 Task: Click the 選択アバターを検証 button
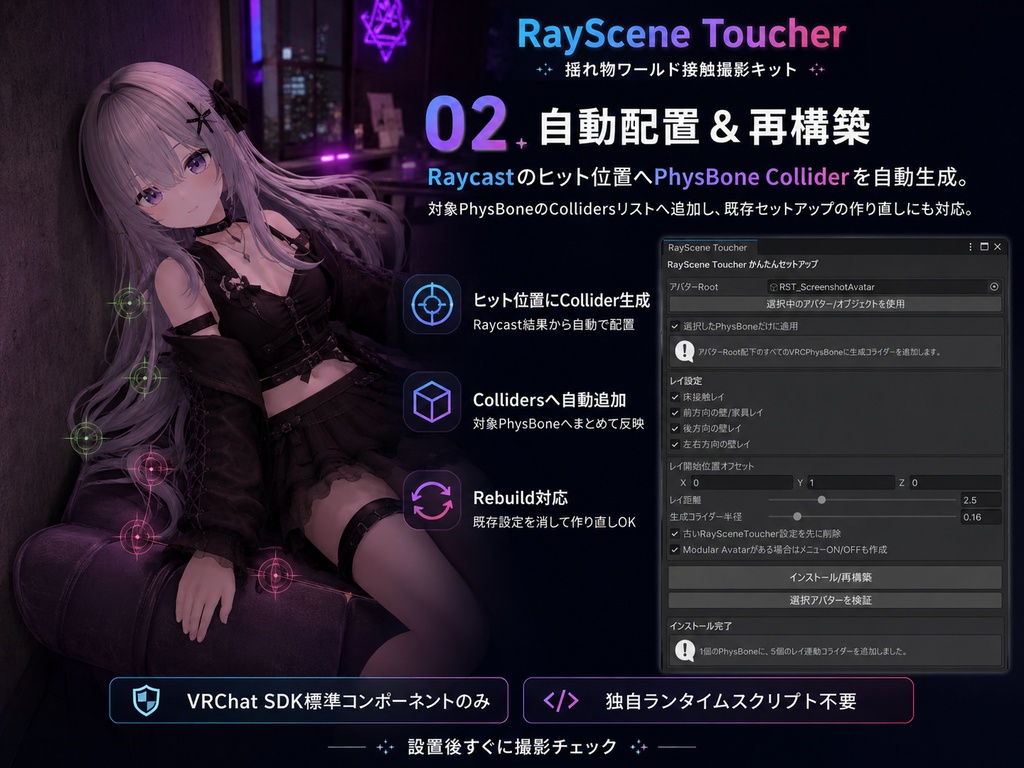point(835,600)
